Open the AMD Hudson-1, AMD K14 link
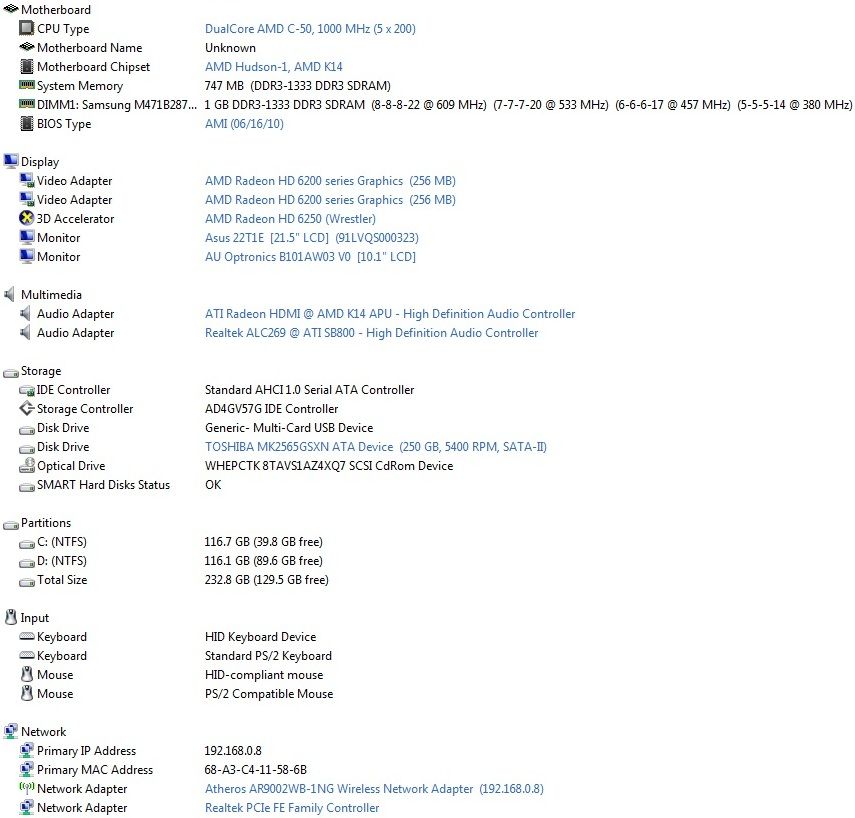Viewport: 855px width, 818px height. tap(273, 67)
